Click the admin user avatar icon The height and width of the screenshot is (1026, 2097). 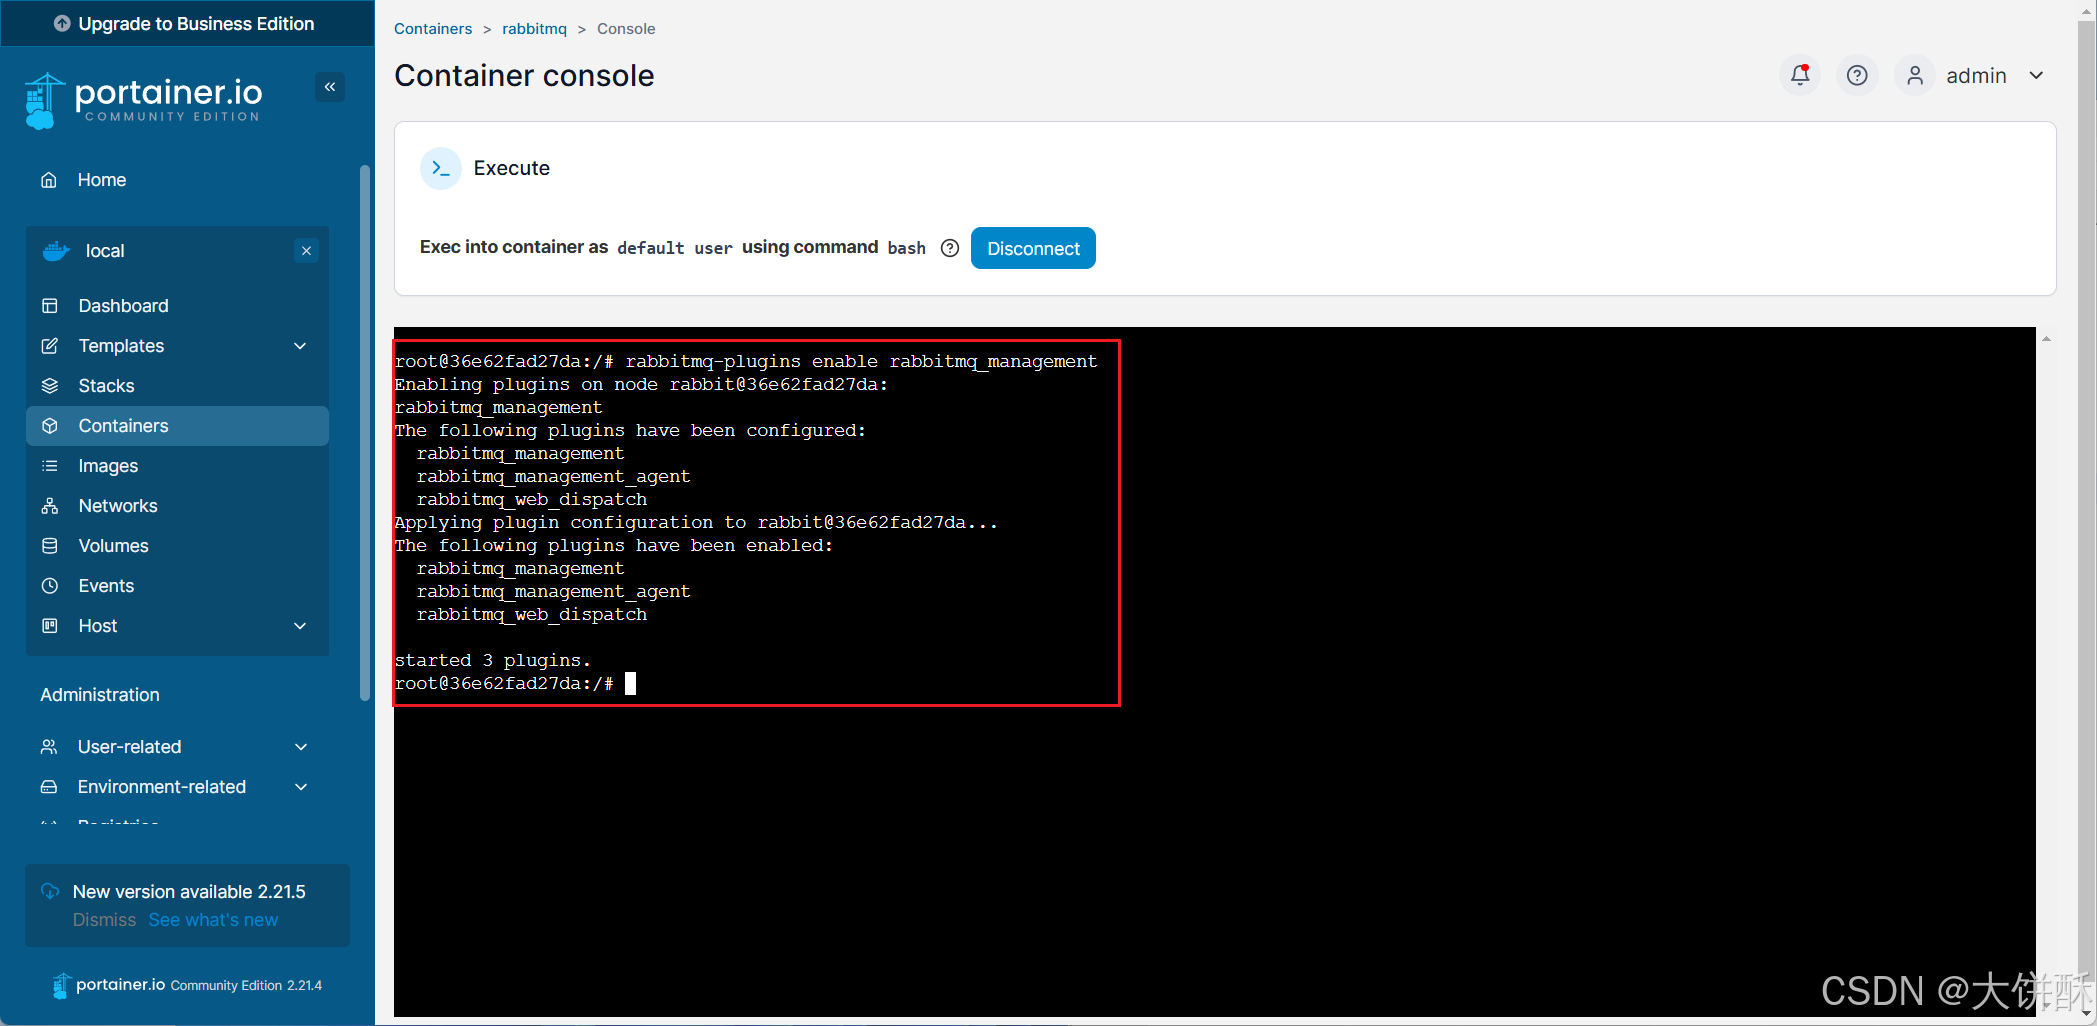coord(1915,75)
